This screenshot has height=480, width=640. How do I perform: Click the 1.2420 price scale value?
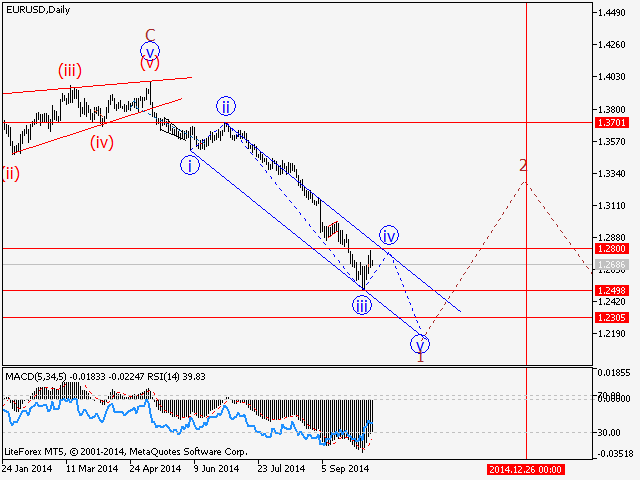click(x=611, y=302)
